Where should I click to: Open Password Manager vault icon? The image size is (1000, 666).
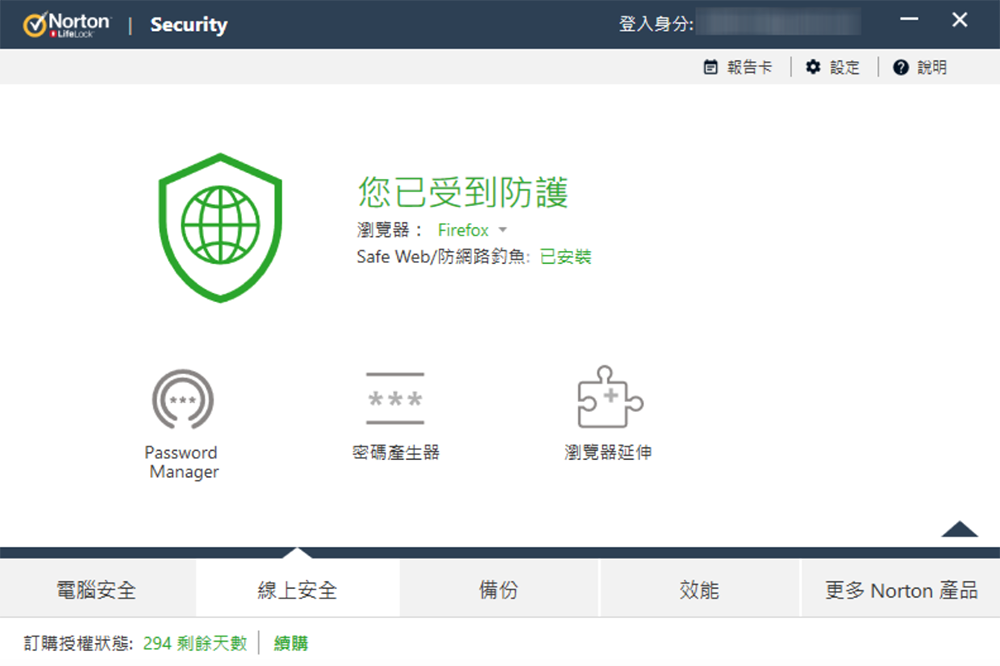click(182, 400)
